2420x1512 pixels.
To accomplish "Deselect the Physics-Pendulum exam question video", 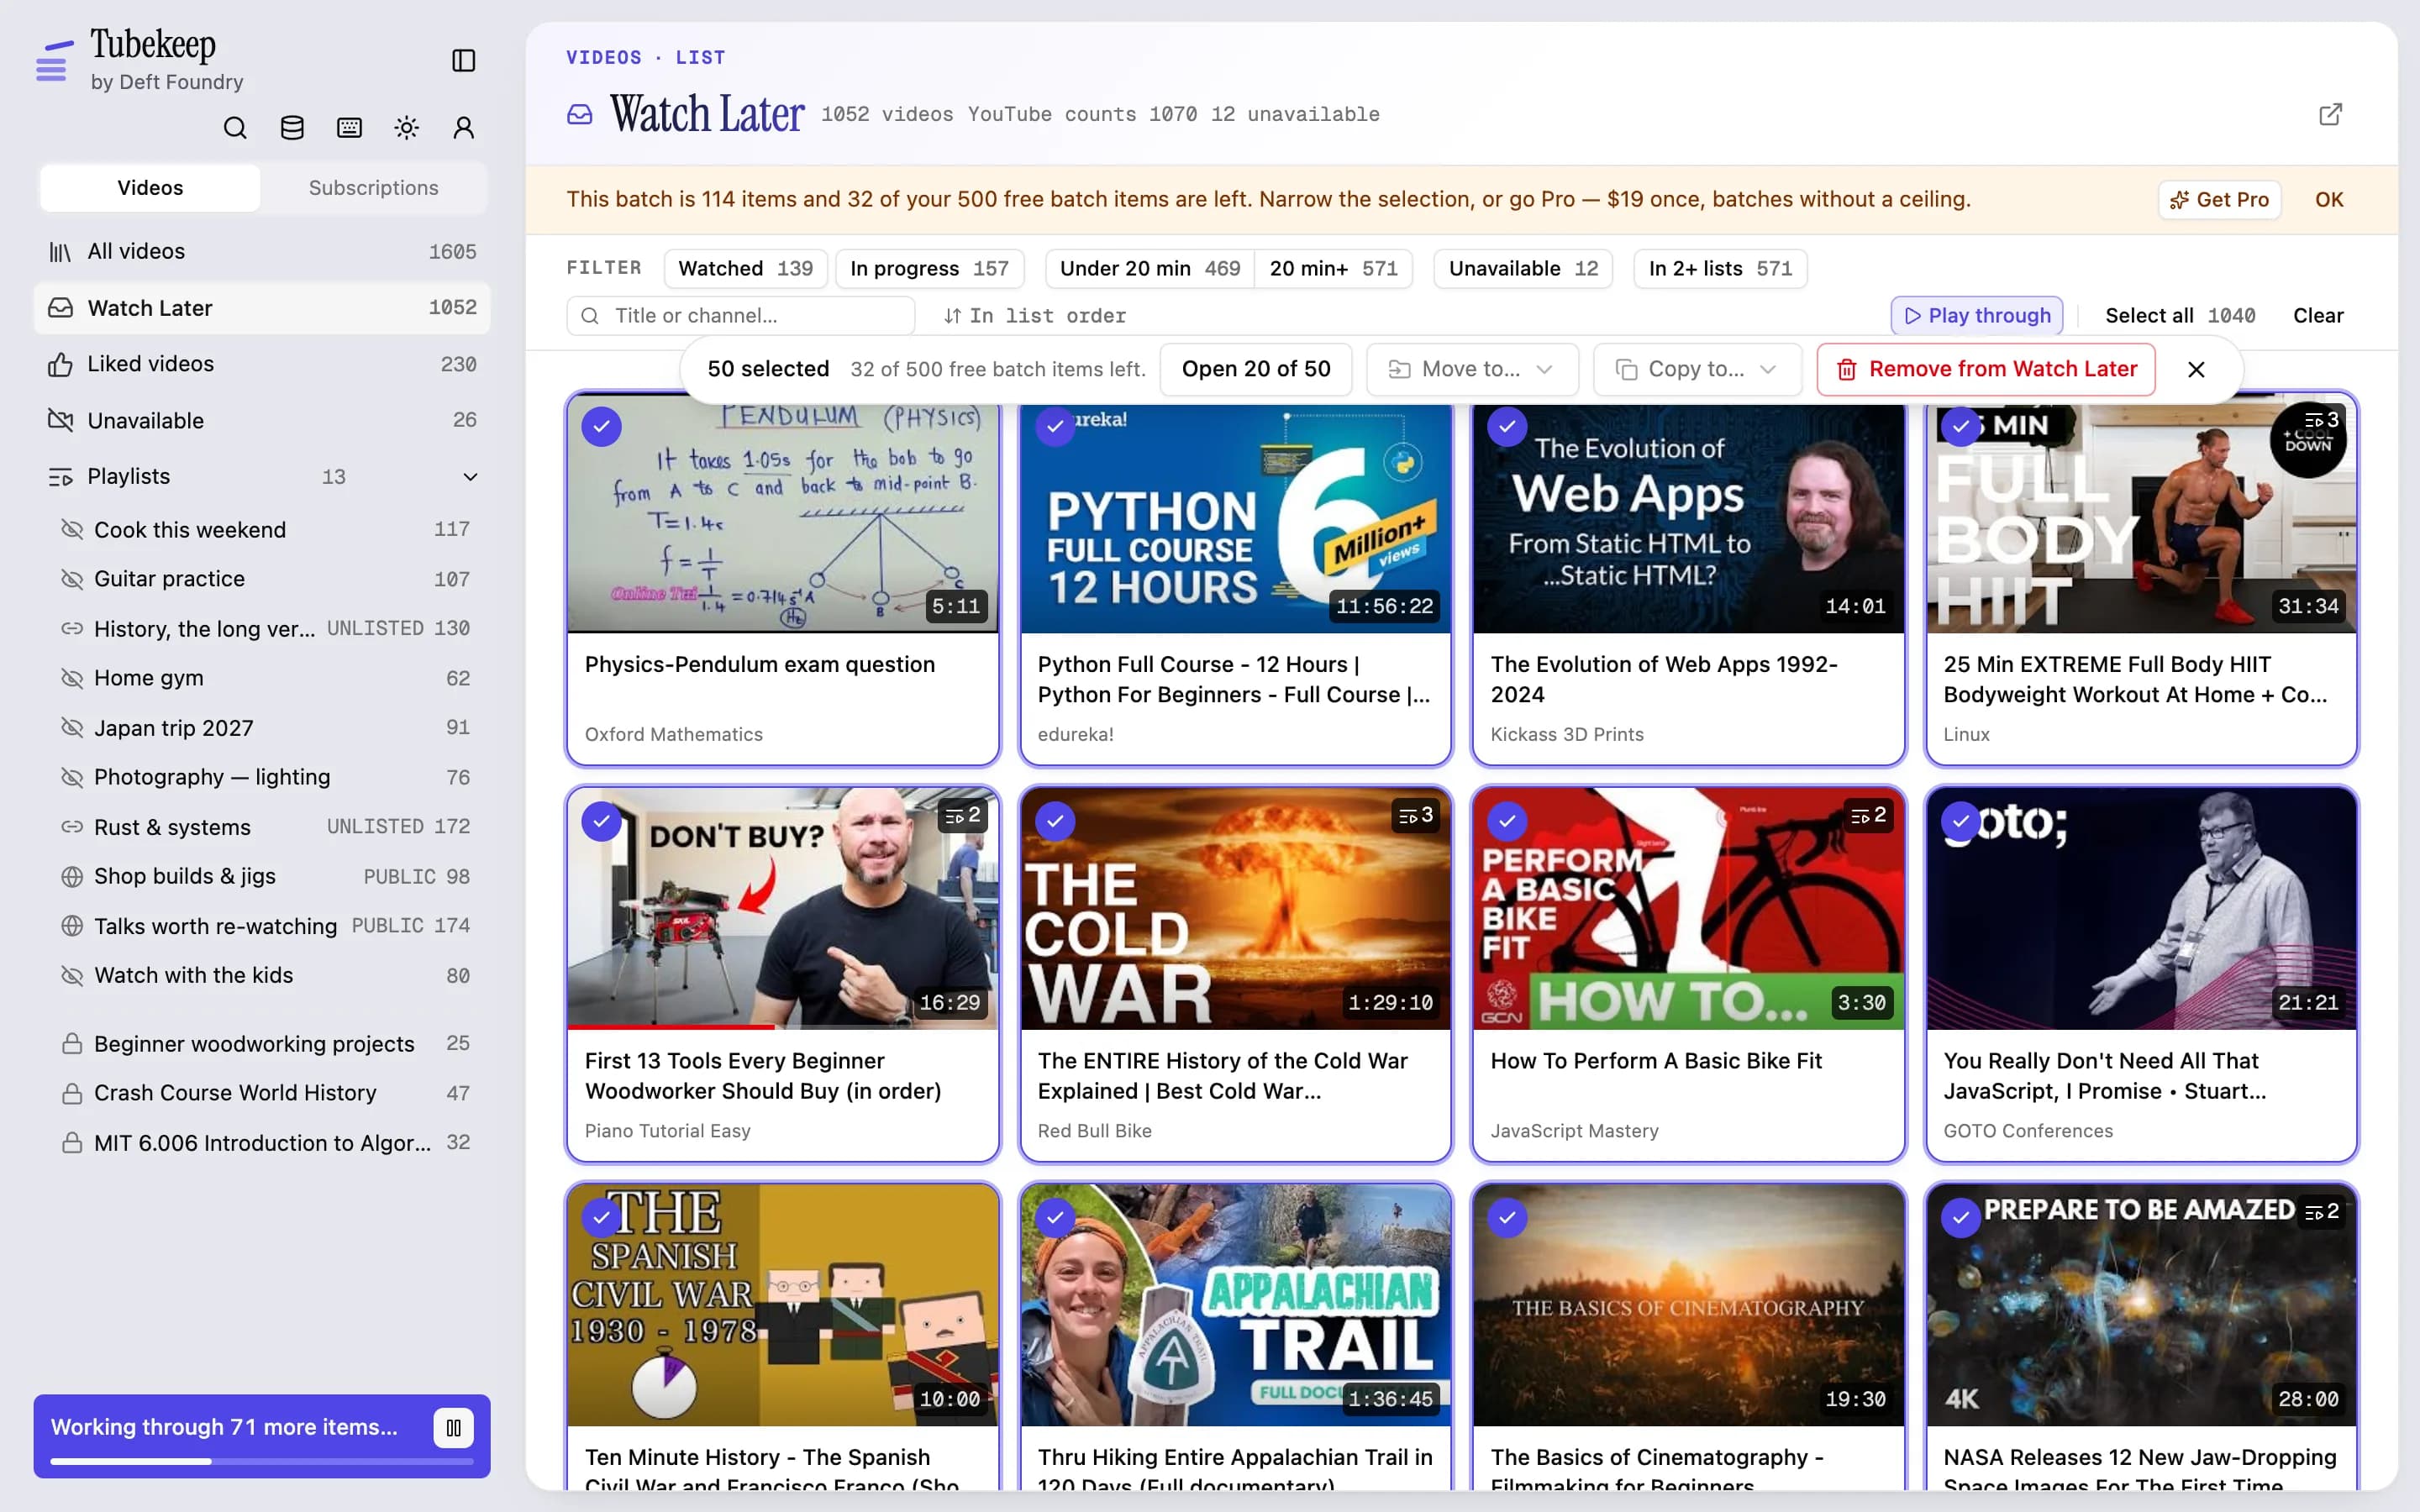I will pyautogui.click(x=601, y=427).
